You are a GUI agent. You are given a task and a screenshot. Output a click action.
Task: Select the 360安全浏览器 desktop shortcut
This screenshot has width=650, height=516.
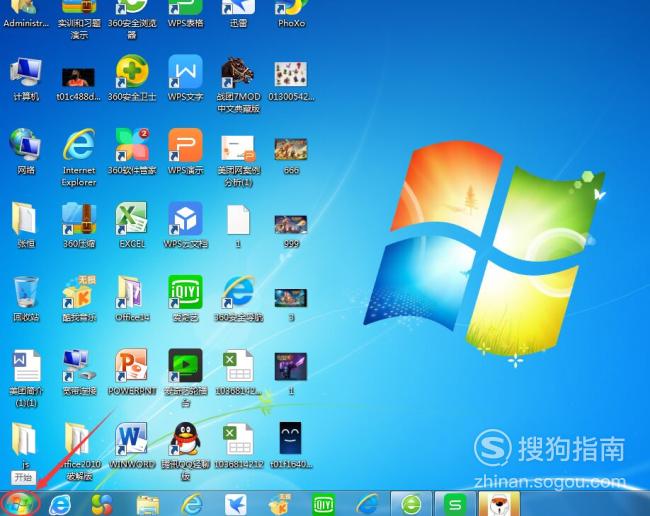132,20
